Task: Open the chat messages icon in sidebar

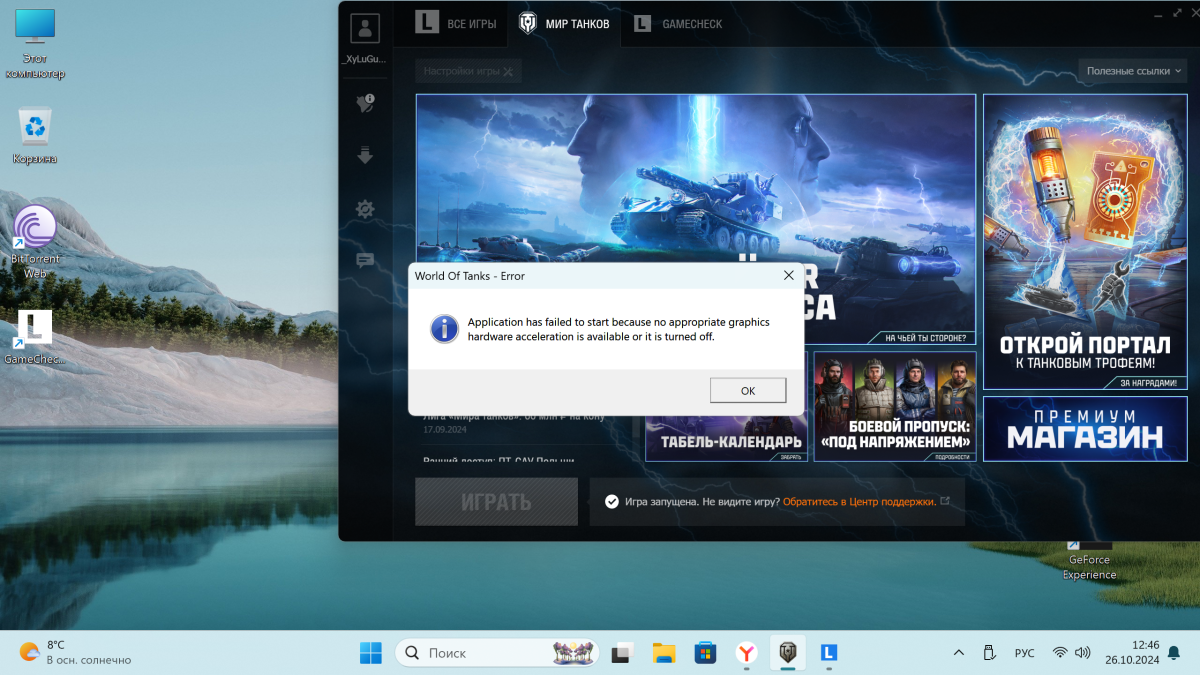Action: tap(365, 261)
